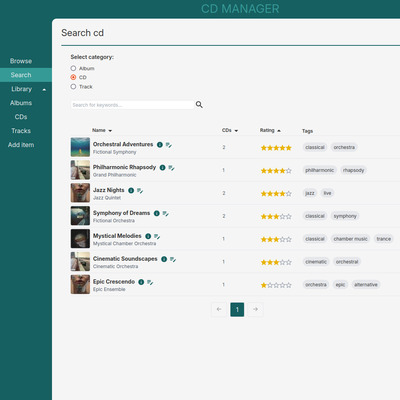Open CDs in the sidebar
The height and width of the screenshot is (400, 400).
click(21, 117)
